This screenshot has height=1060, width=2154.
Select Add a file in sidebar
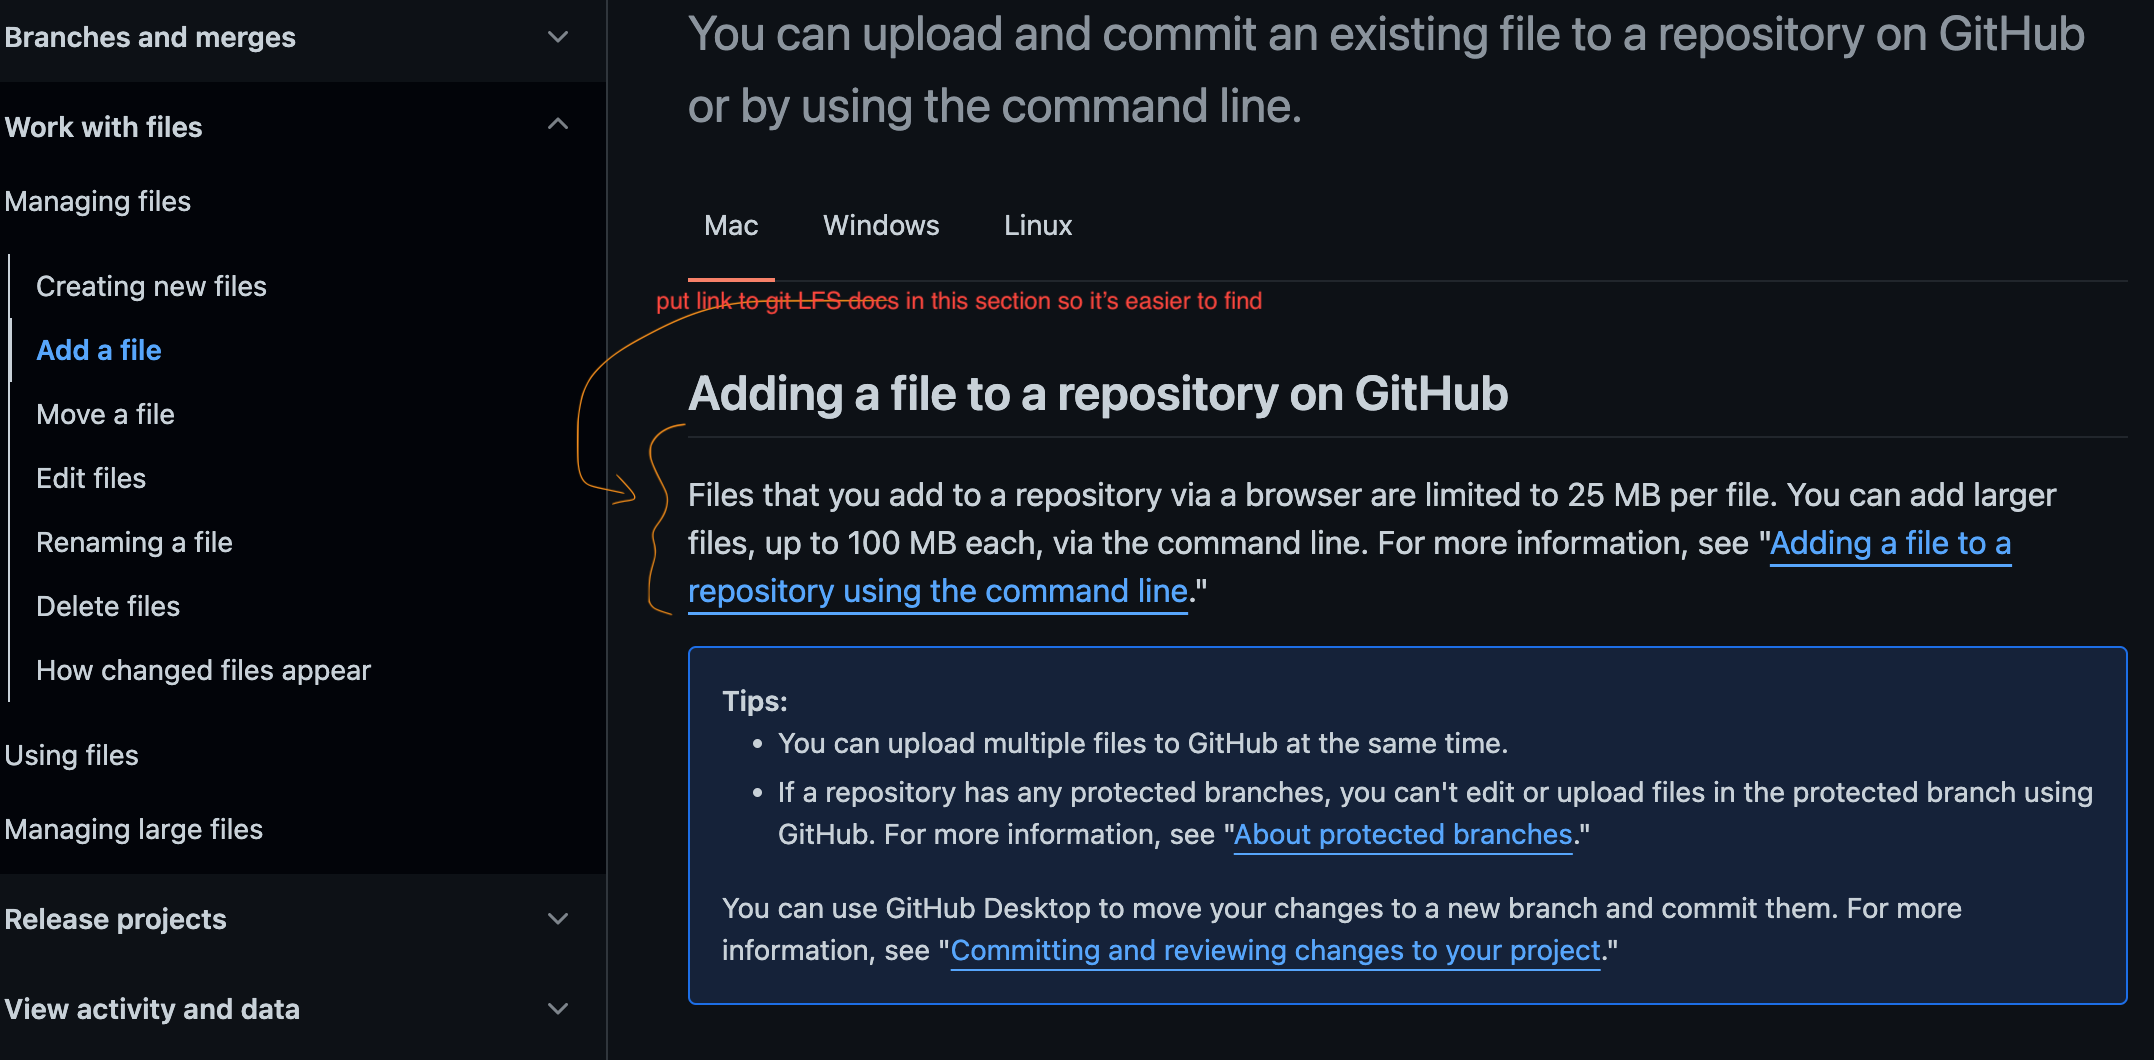tap(98, 350)
